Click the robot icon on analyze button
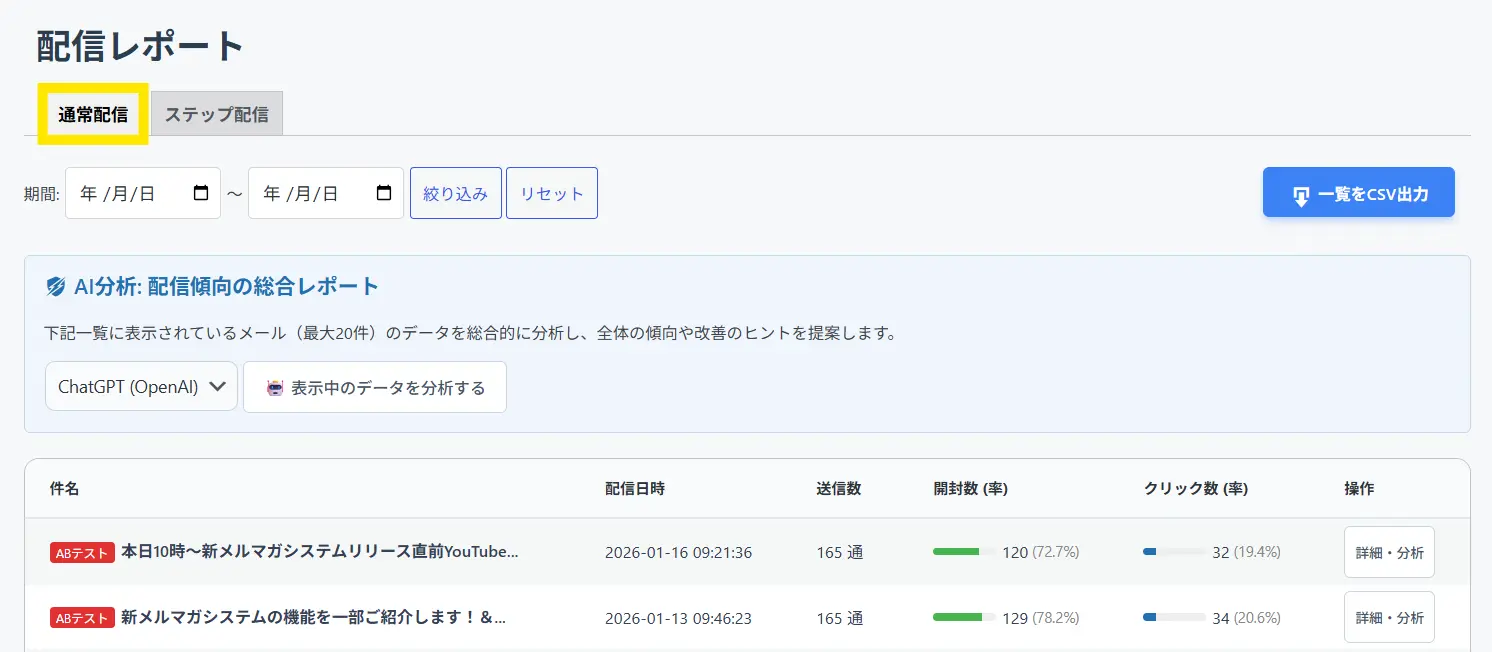Image resolution: width=1492 pixels, height=652 pixels. [275, 388]
